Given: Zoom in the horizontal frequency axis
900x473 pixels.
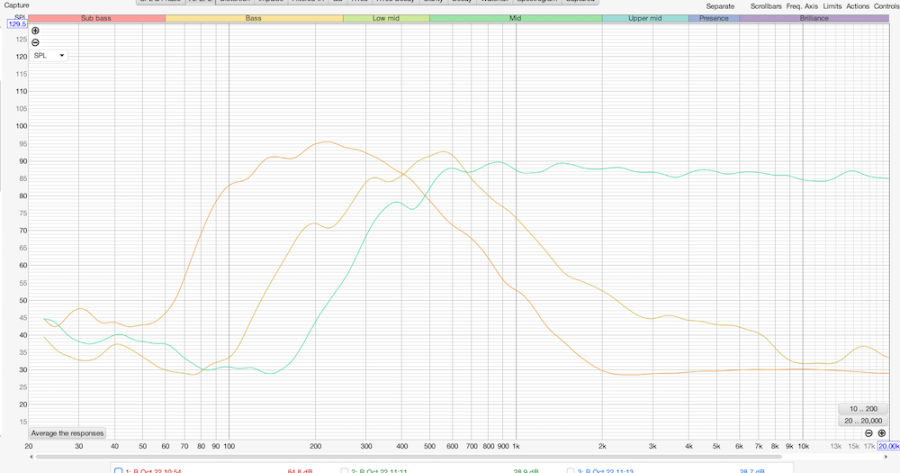Looking at the screenshot, I should [882, 433].
